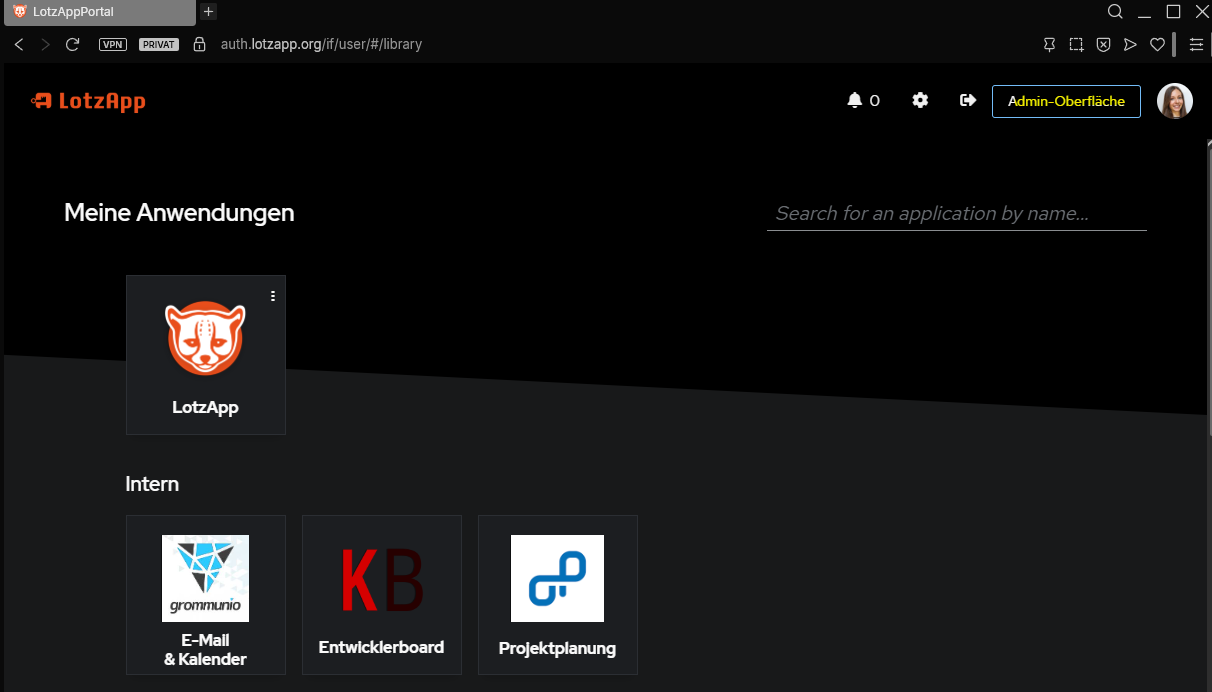Focus the application search field
Screen dimensions: 1212x692
[x=955, y=214]
